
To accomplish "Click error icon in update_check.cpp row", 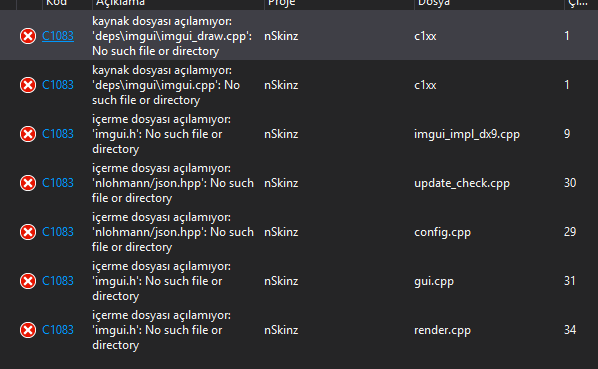I will pyautogui.click(x=28, y=183).
